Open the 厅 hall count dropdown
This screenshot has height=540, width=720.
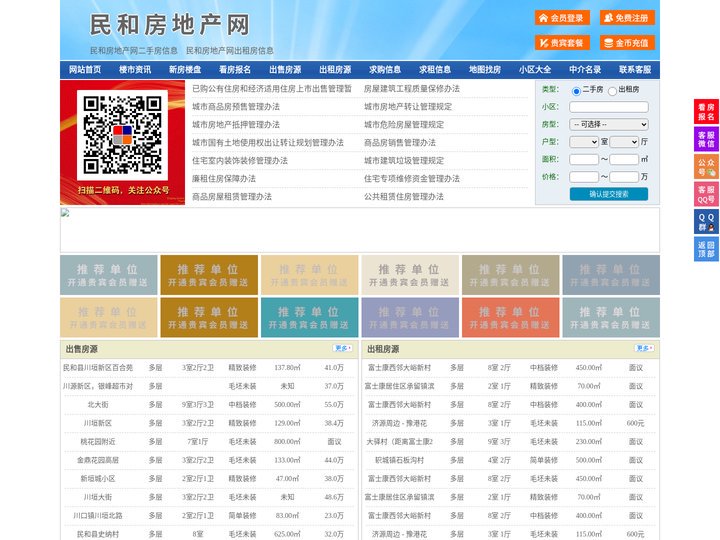click(x=624, y=142)
